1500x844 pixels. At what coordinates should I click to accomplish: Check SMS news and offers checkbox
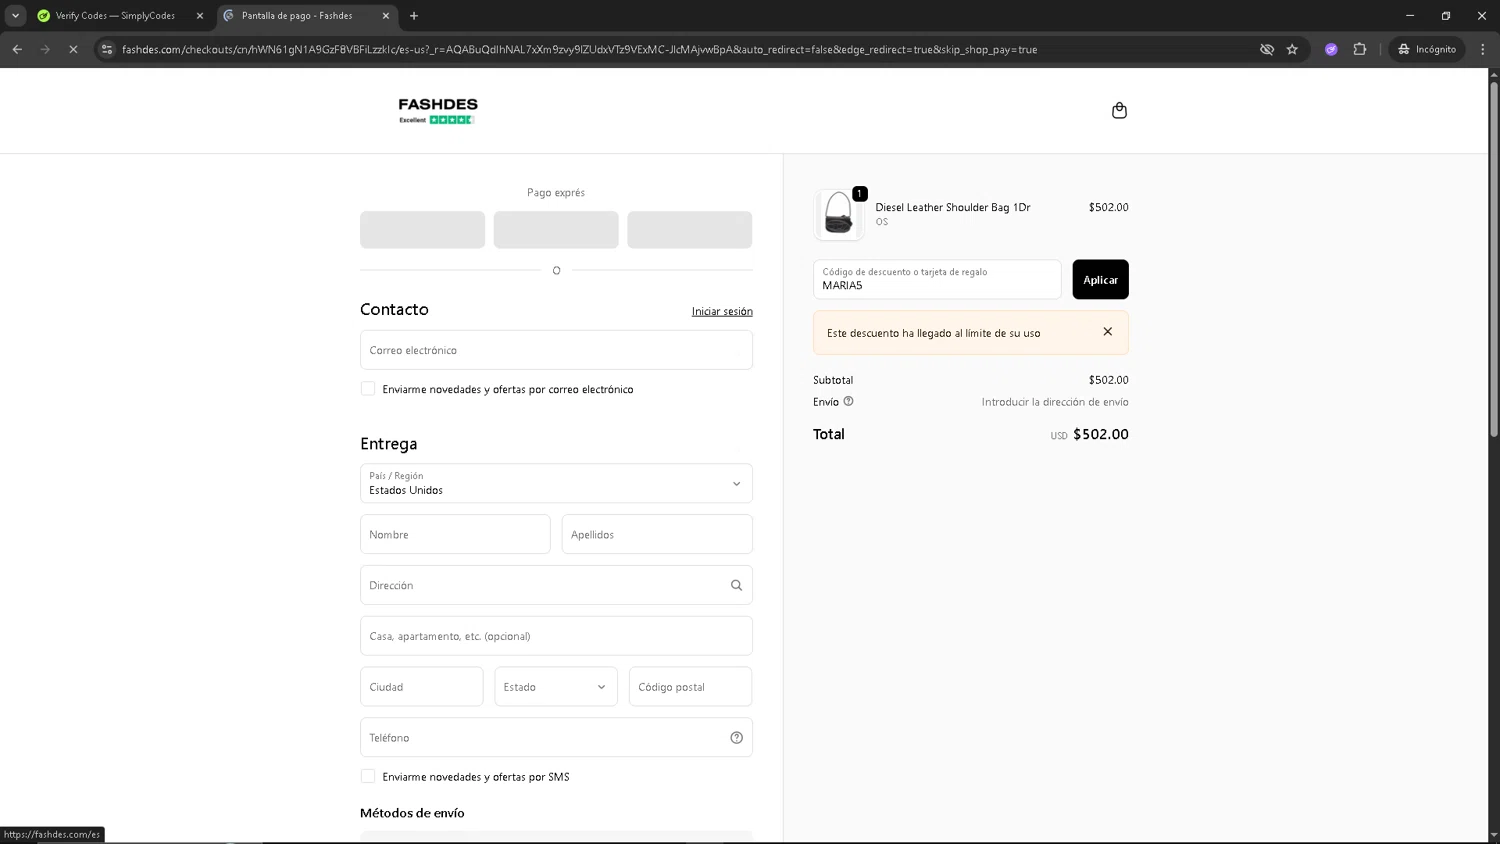[368, 776]
